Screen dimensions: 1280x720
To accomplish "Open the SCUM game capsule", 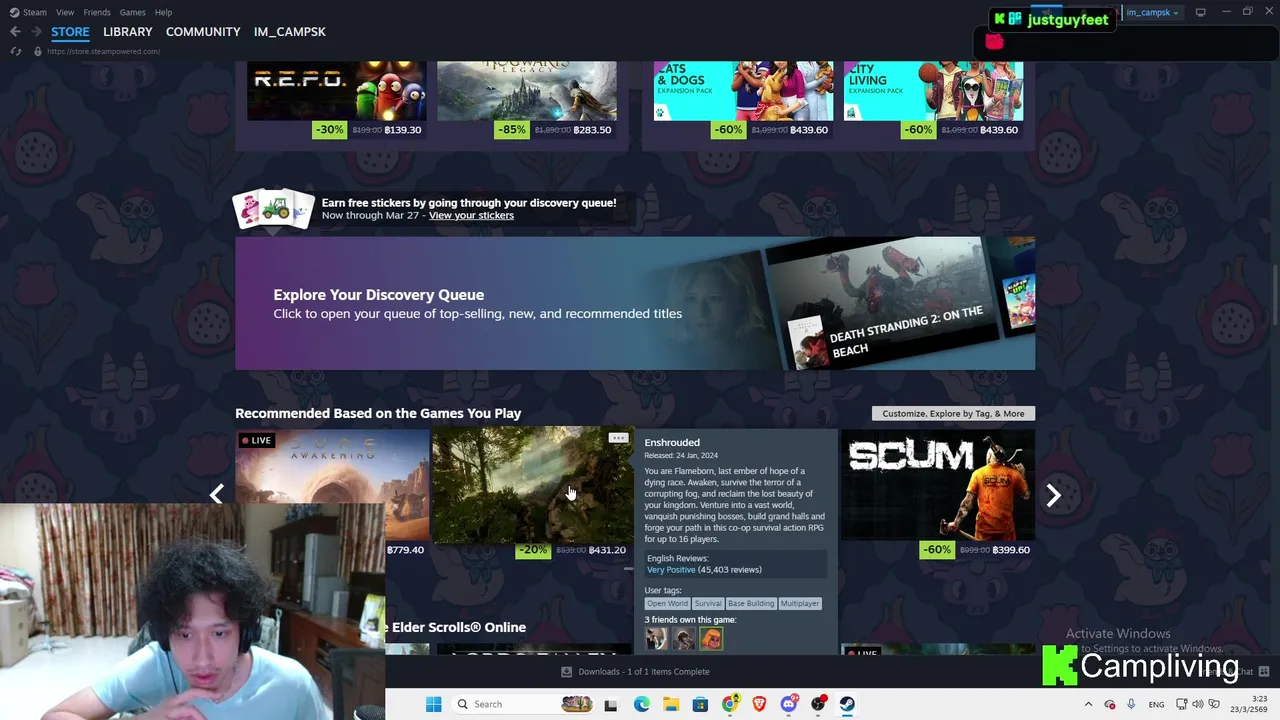I will click(x=937, y=485).
